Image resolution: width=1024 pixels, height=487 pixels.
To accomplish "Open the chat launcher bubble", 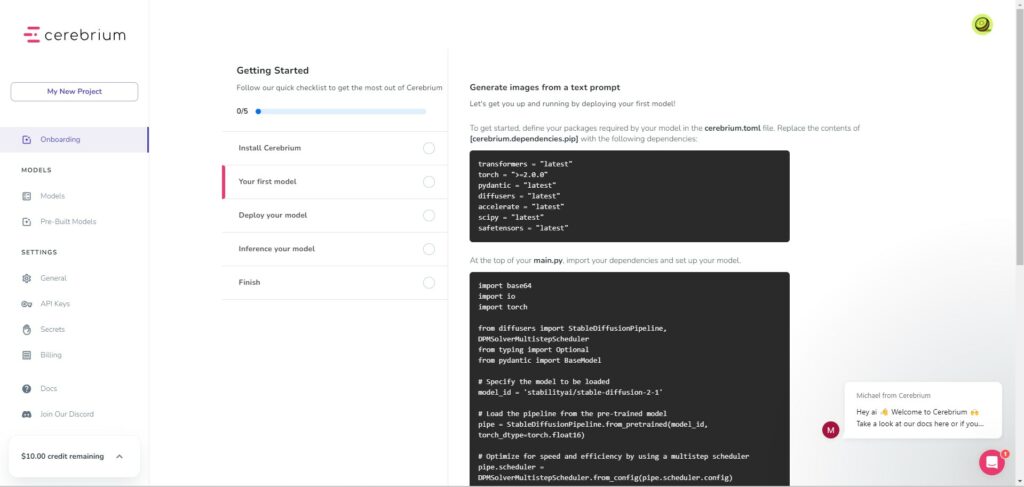I will click(x=991, y=462).
